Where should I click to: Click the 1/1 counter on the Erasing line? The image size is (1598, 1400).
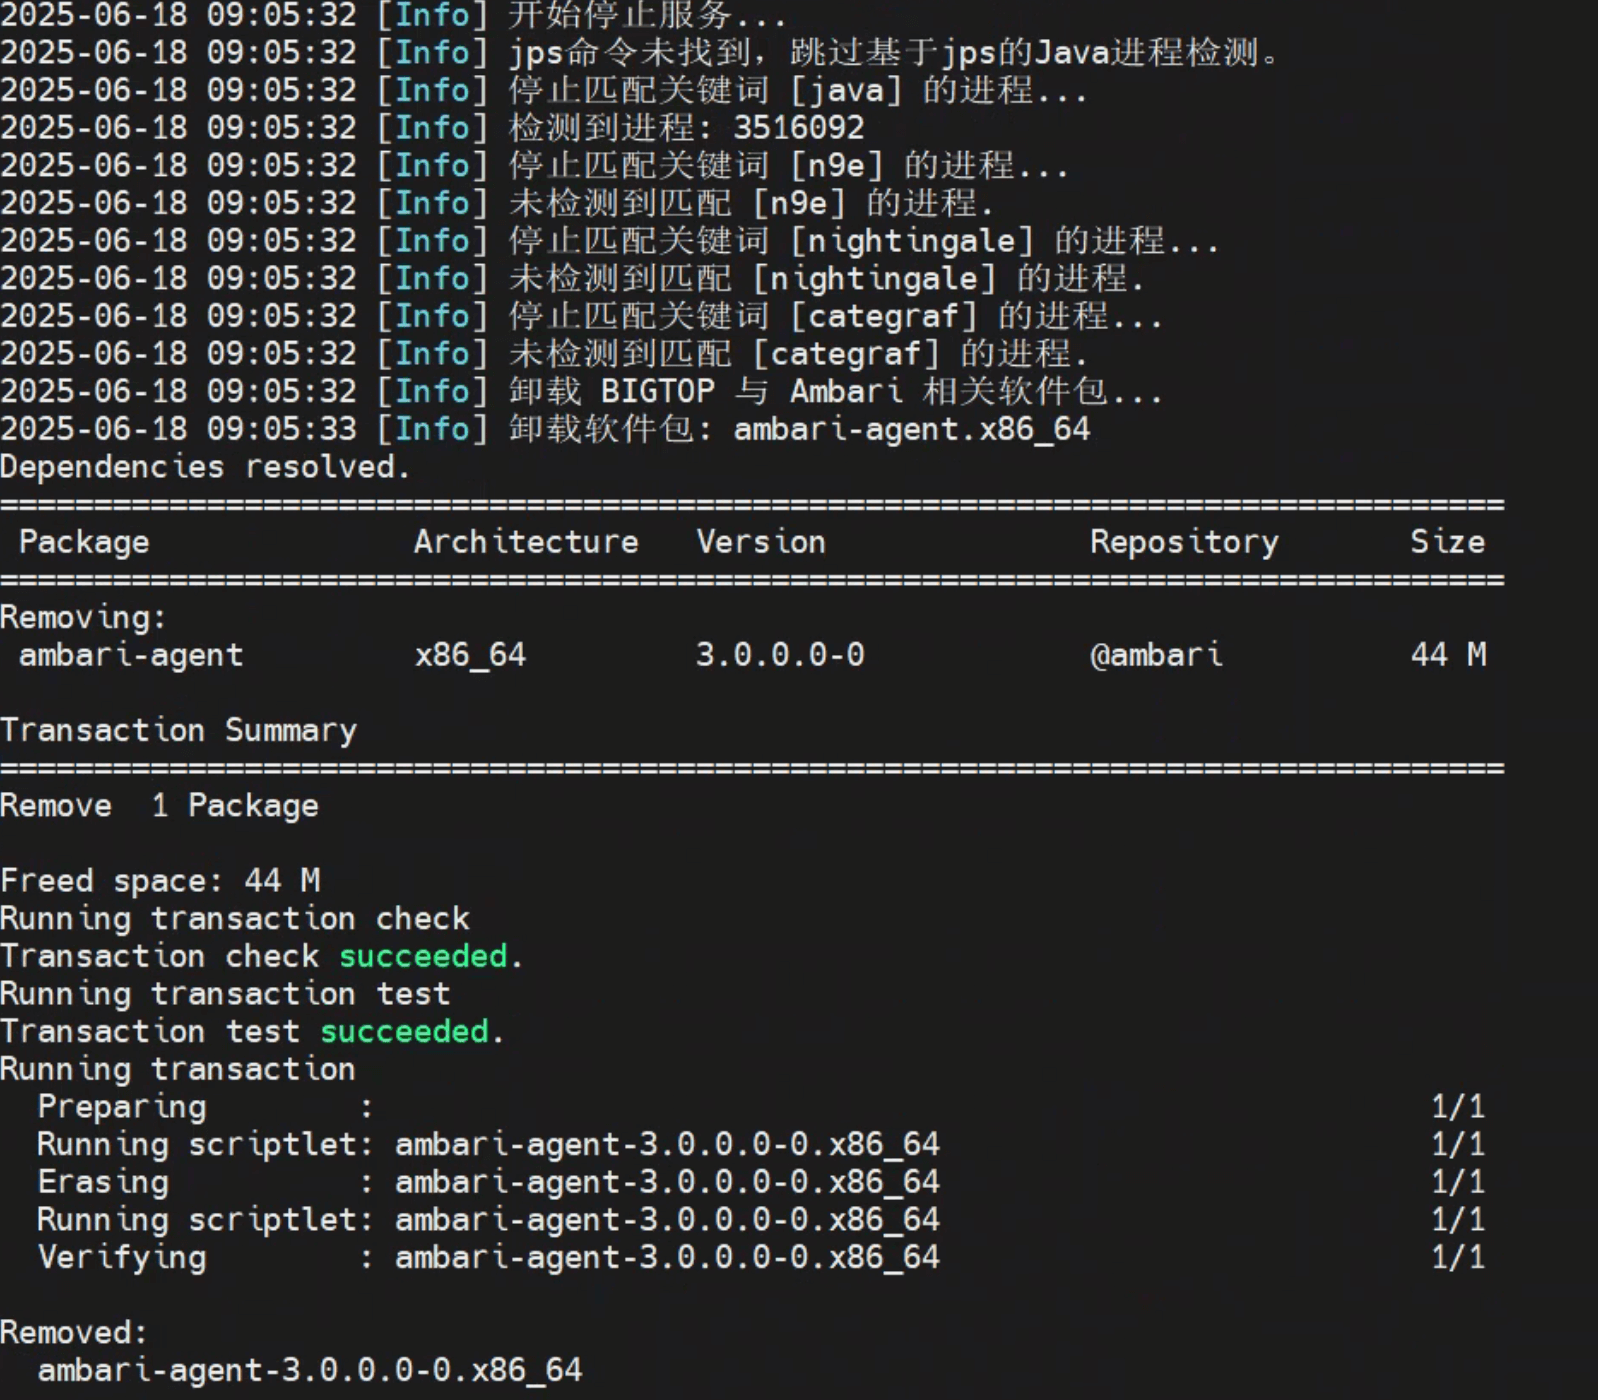point(1458,1182)
